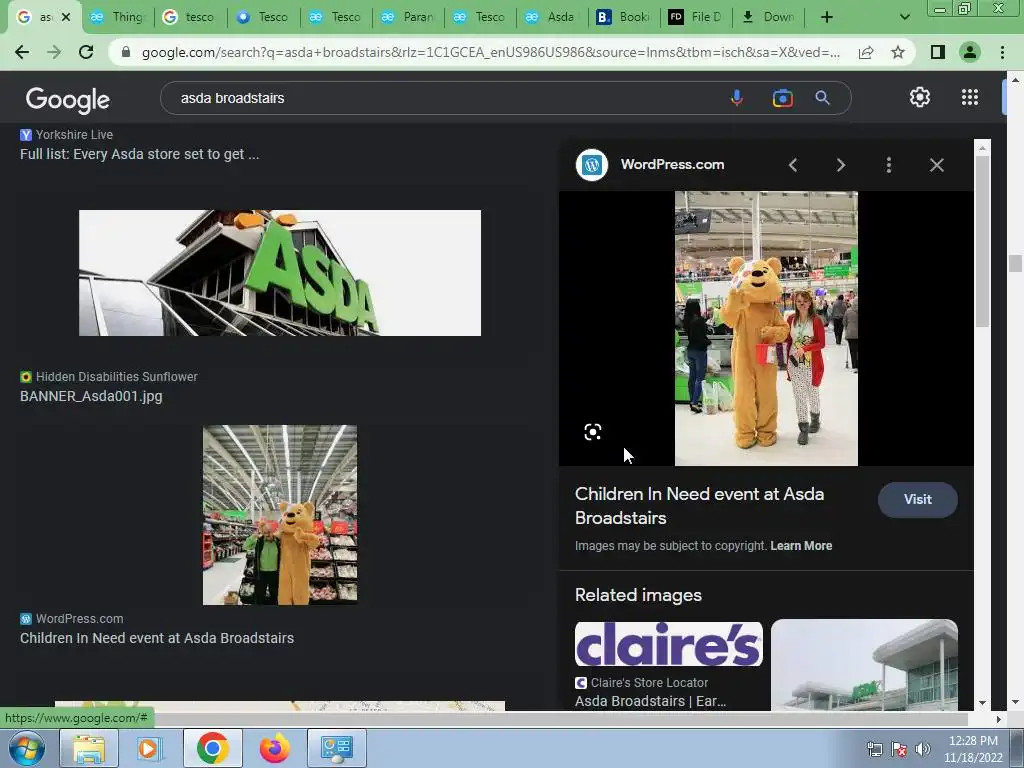Switch to the Downloads tab
Viewport: 1024px width, 768px height.
pos(769,17)
